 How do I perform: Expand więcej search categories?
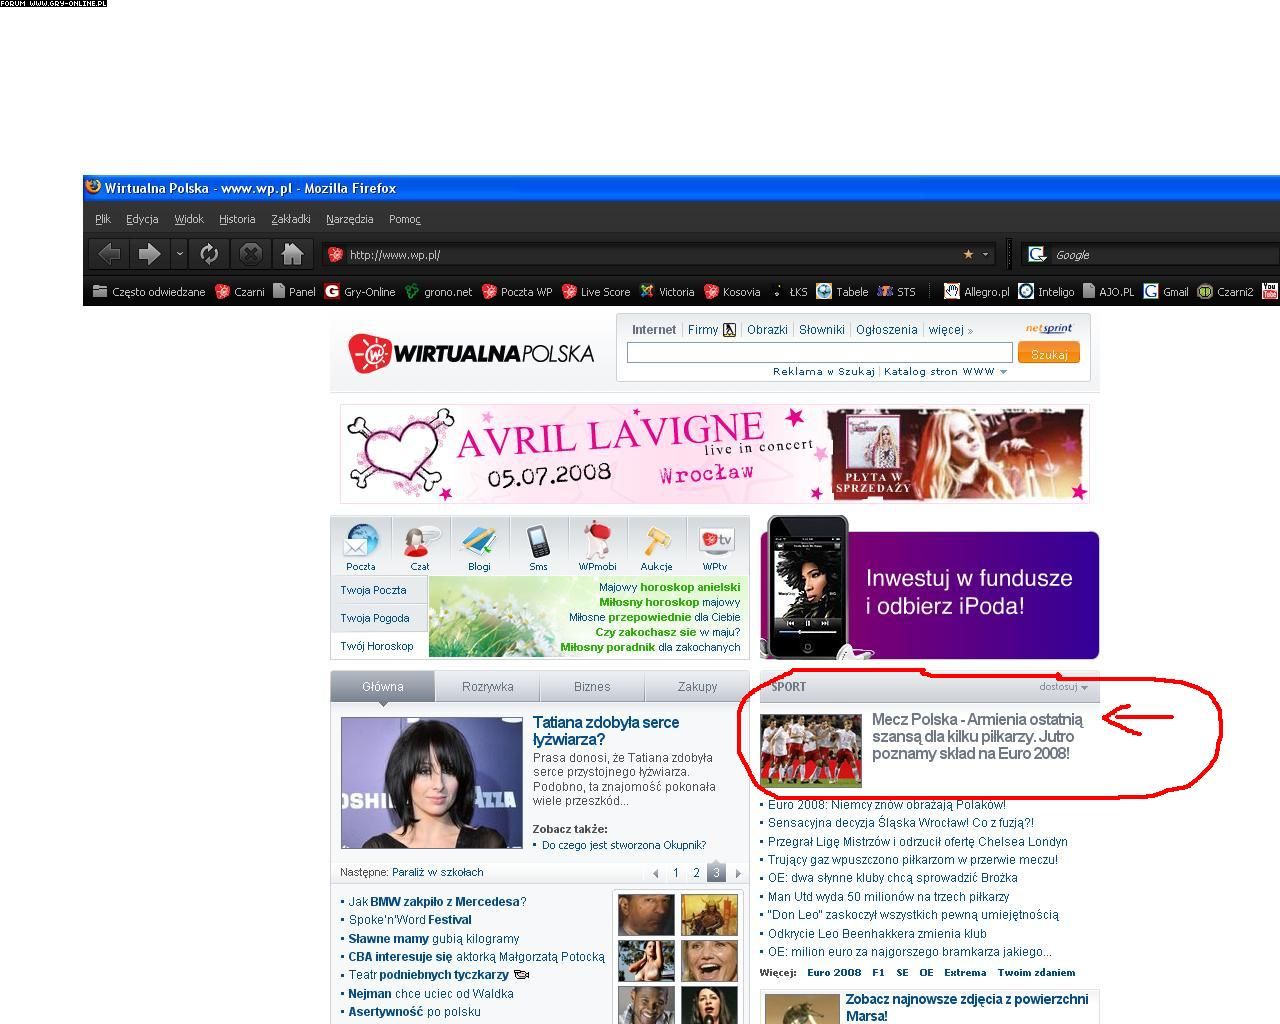click(x=950, y=329)
